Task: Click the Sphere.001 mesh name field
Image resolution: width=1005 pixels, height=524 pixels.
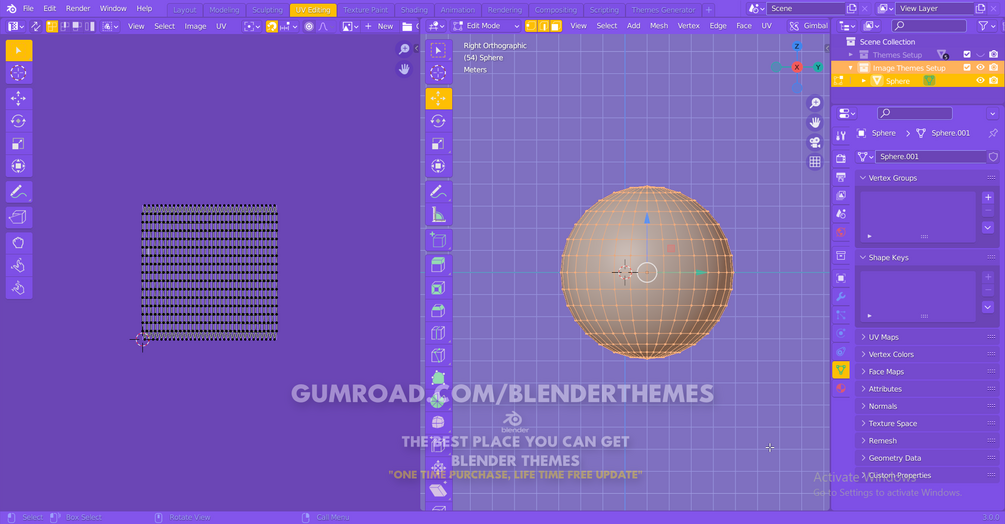Action: pyautogui.click(x=931, y=157)
